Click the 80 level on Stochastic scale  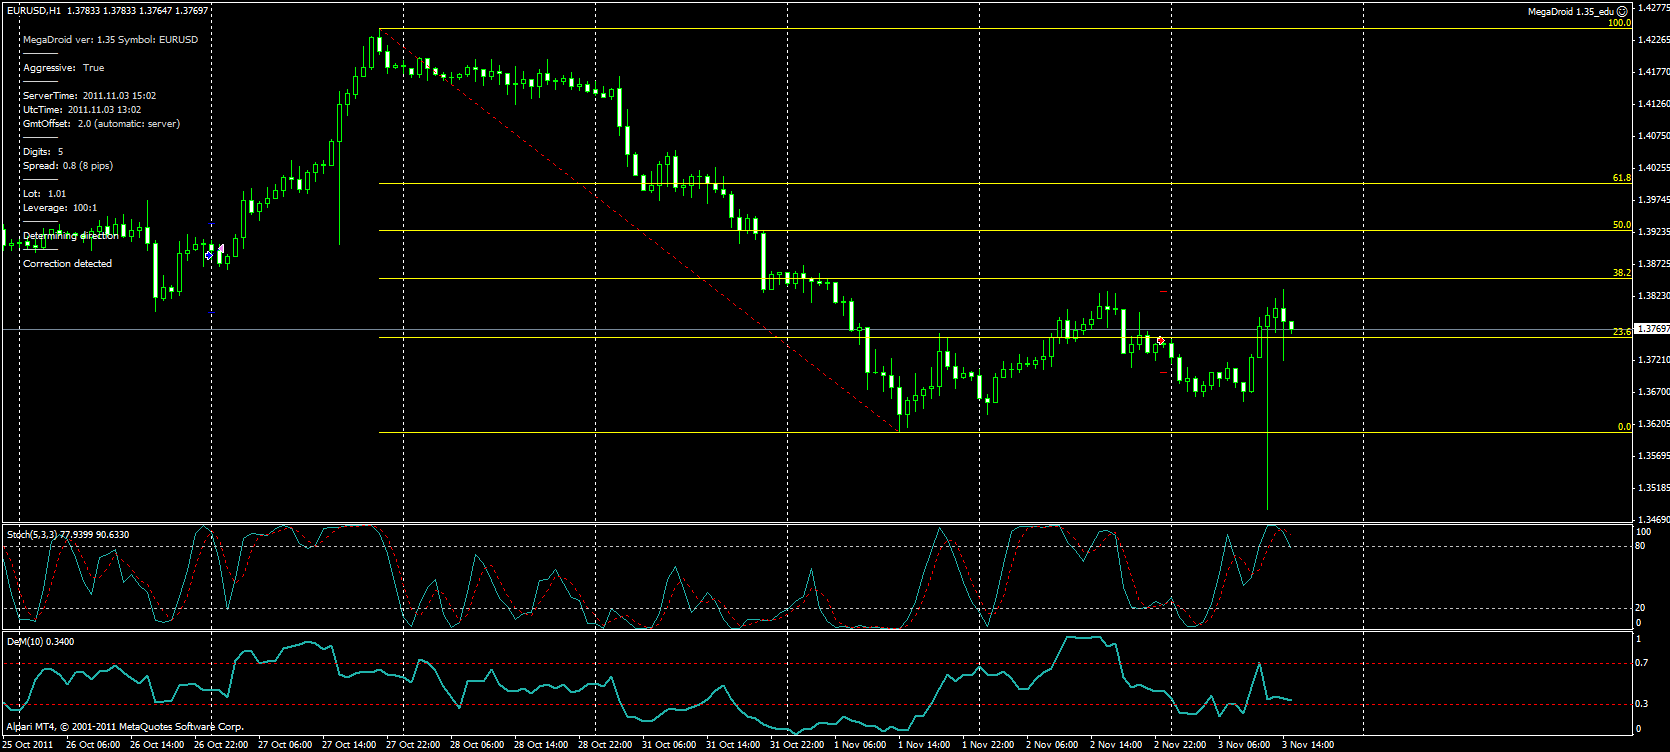coord(1641,546)
